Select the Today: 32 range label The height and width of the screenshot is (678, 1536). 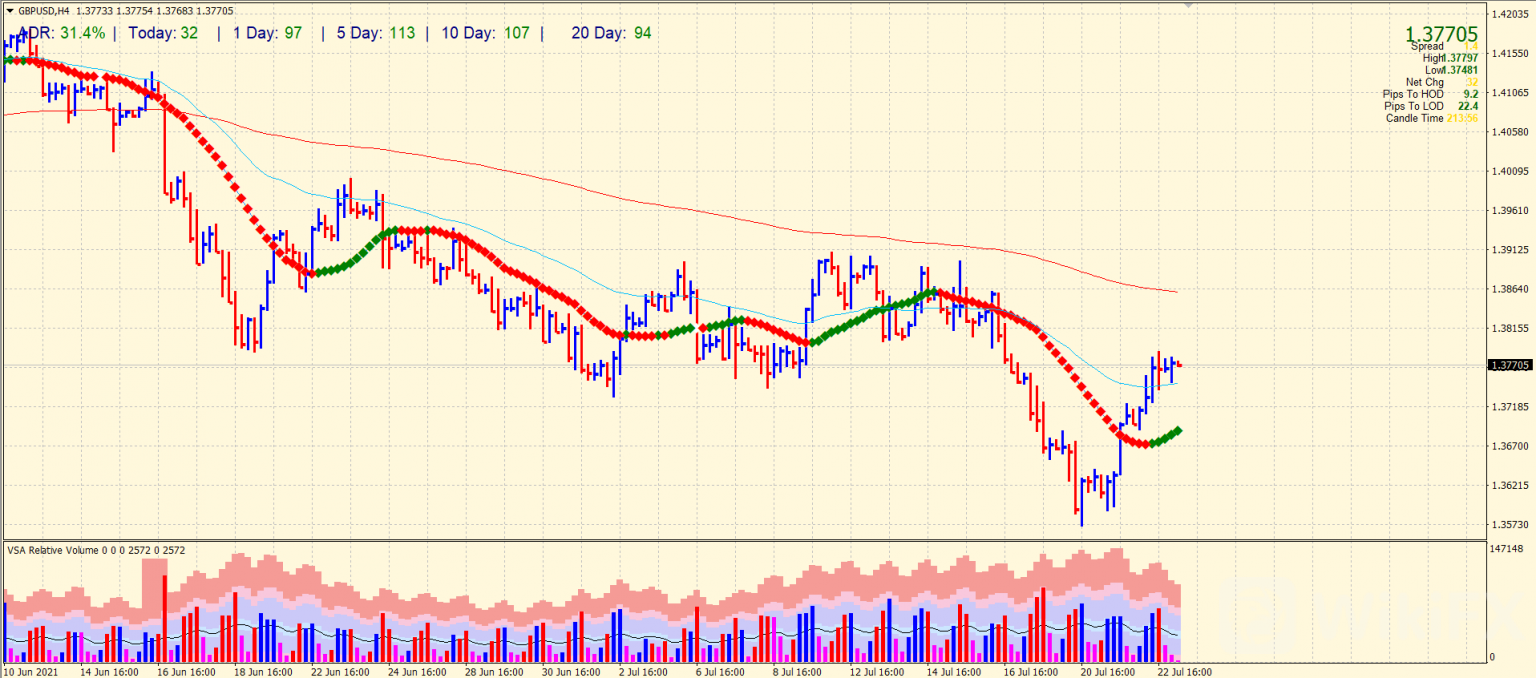click(x=163, y=33)
